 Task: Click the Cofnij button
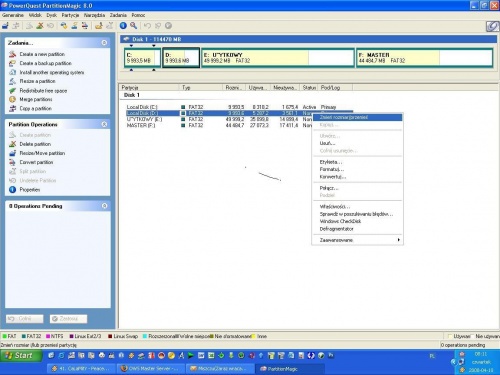tap(24, 319)
